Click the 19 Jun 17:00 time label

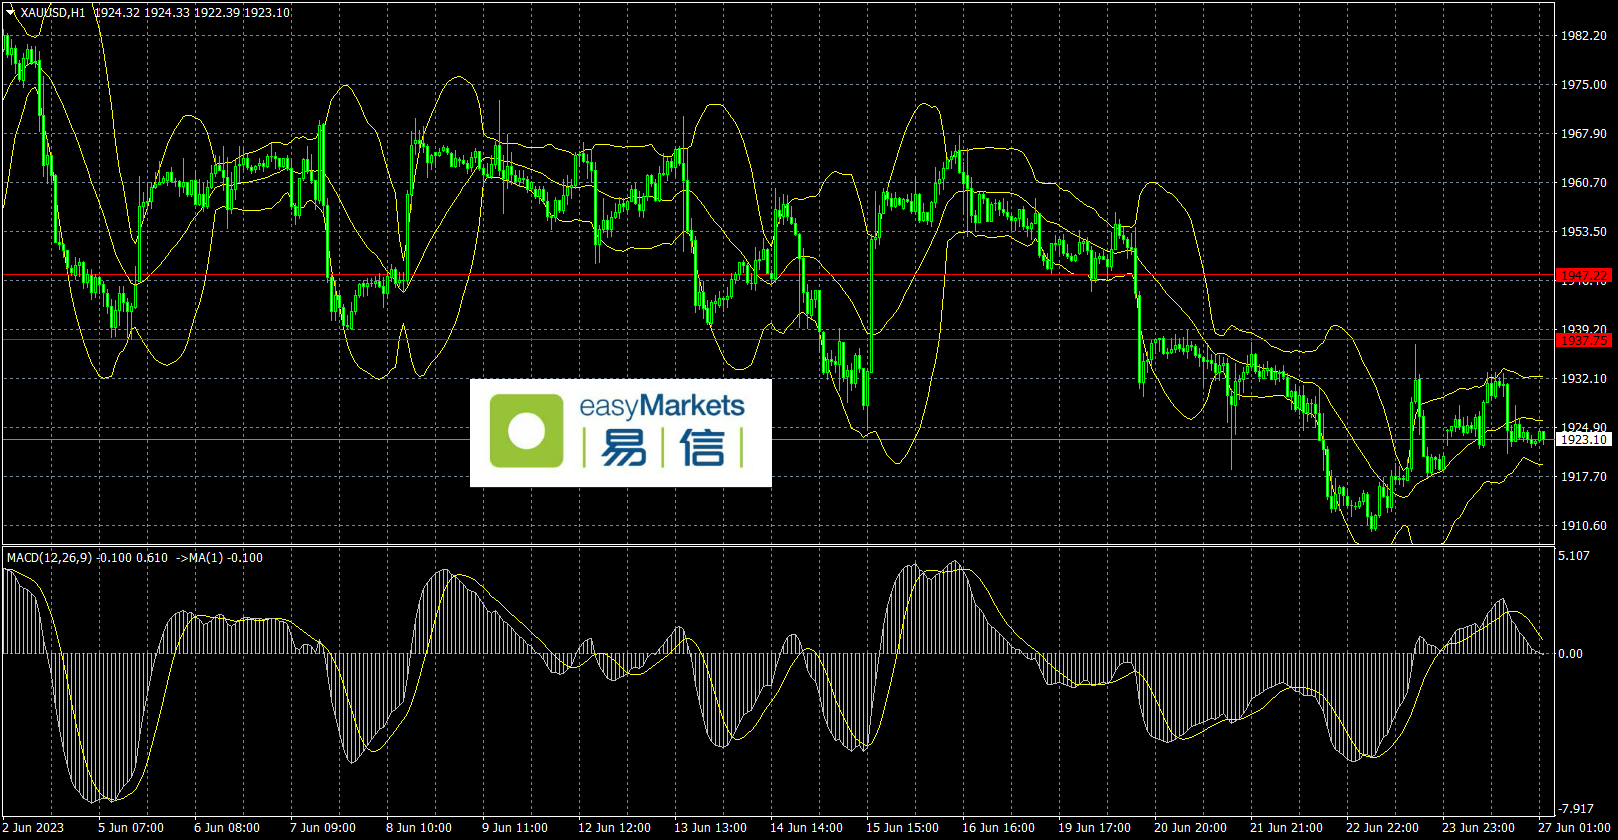[x=1094, y=828]
